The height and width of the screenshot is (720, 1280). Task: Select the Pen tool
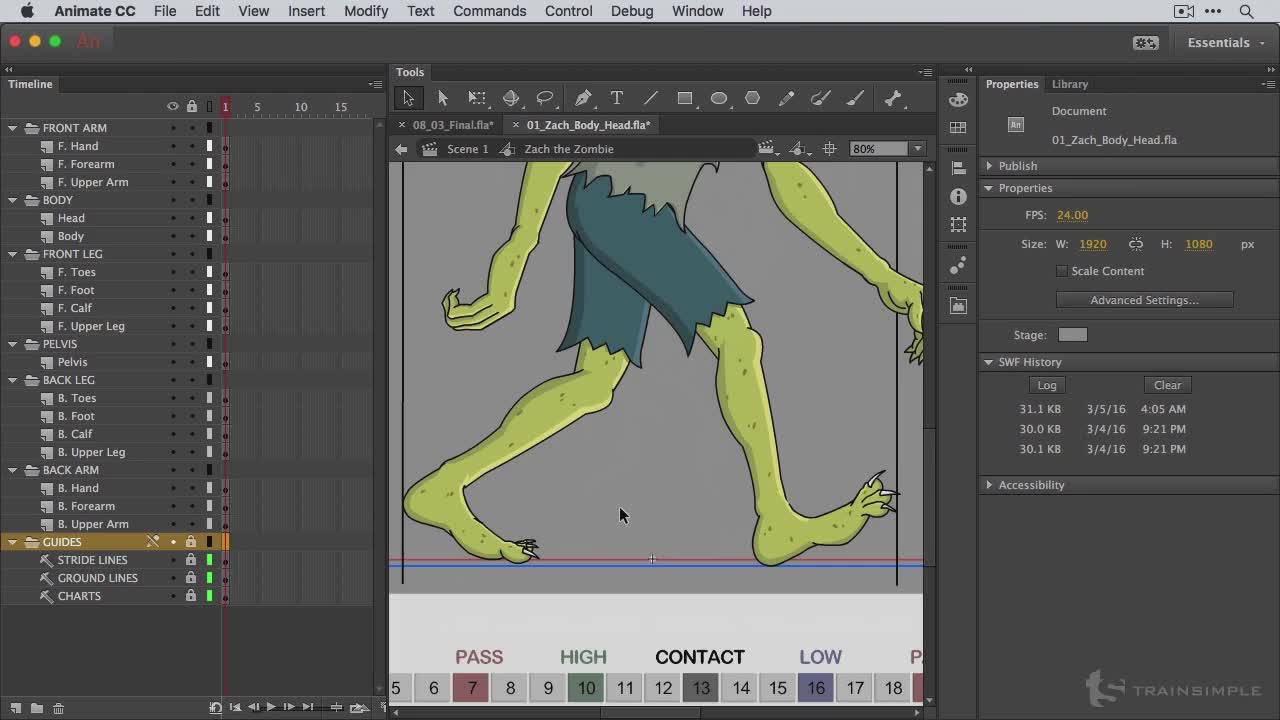point(583,98)
